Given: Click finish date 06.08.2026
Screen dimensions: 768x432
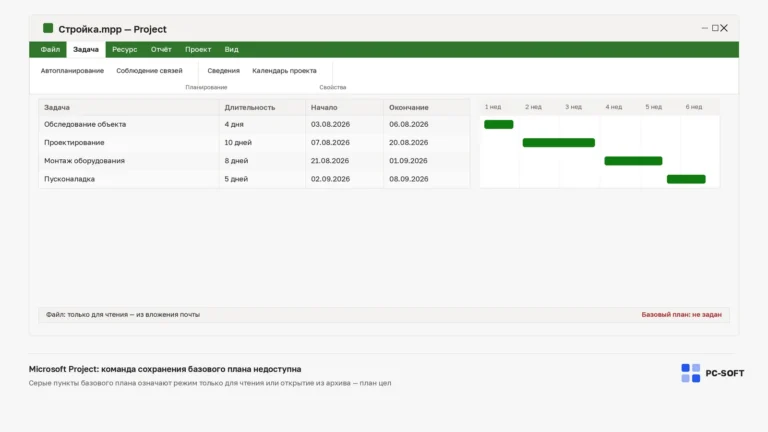Looking at the screenshot, I should pos(408,124).
